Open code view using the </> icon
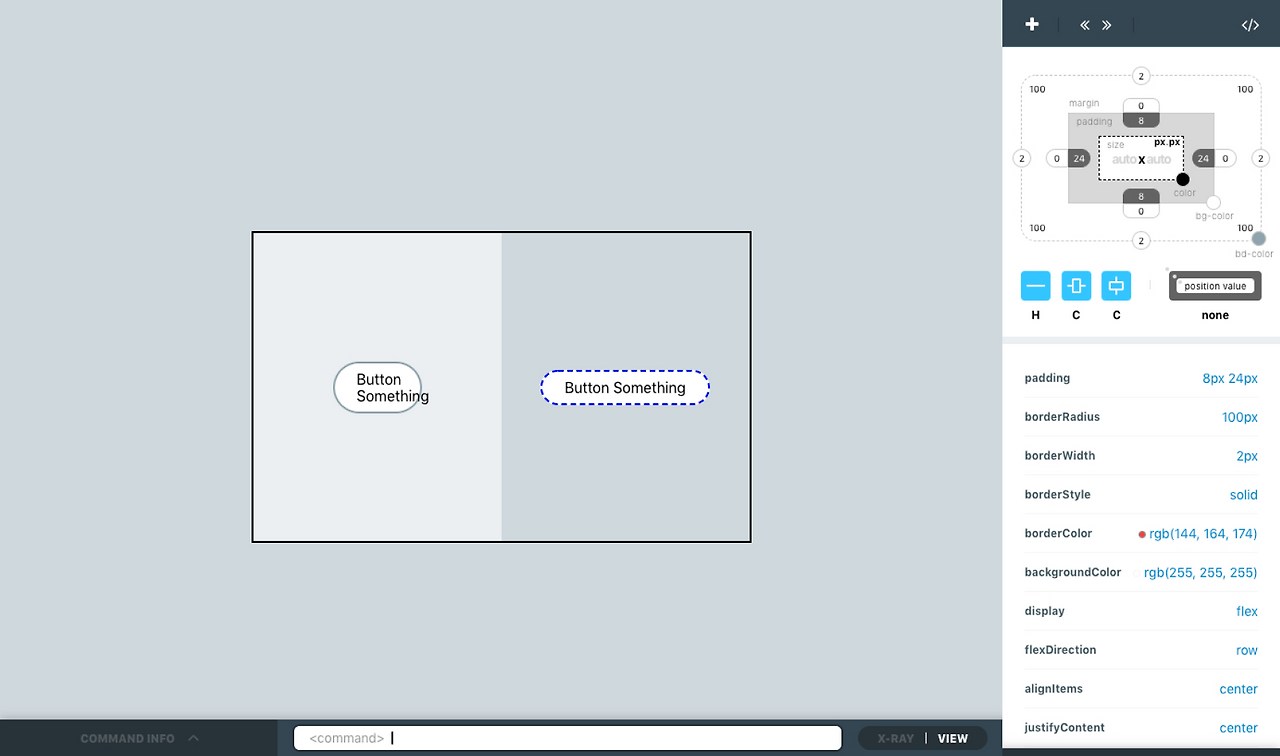Viewport: 1280px width, 756px height. (1250, 24)
